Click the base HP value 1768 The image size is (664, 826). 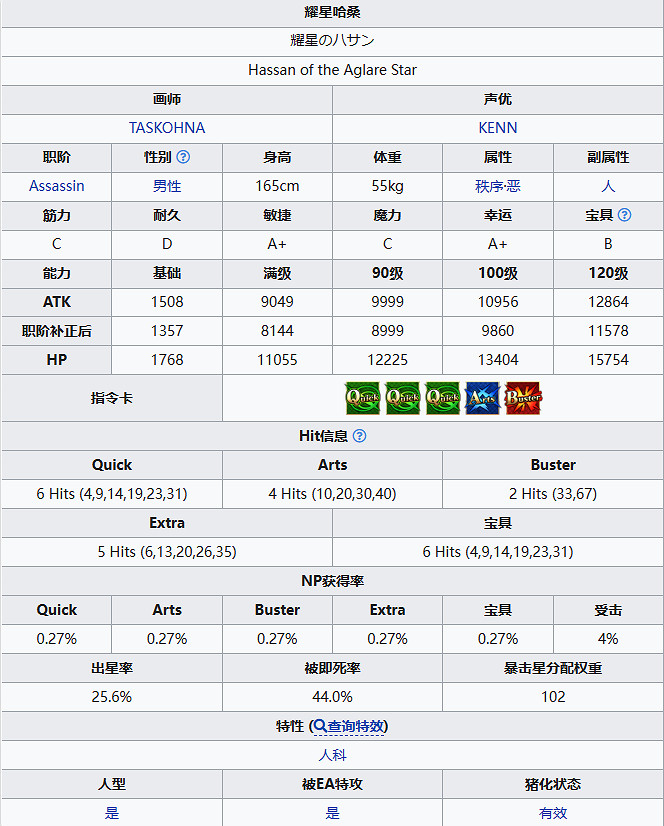167,360
